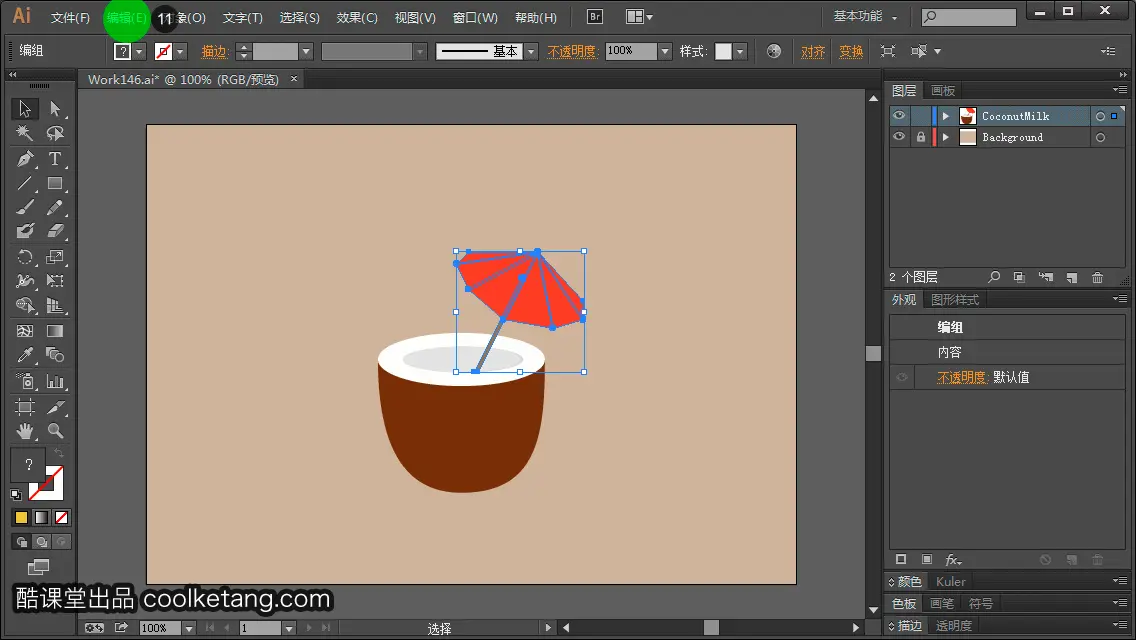Image resolution: width=1136 pixels, height=640 pixels.
Task: Open the 文件(F) menu
Action: pyautogui.click(x=70, y=17)
